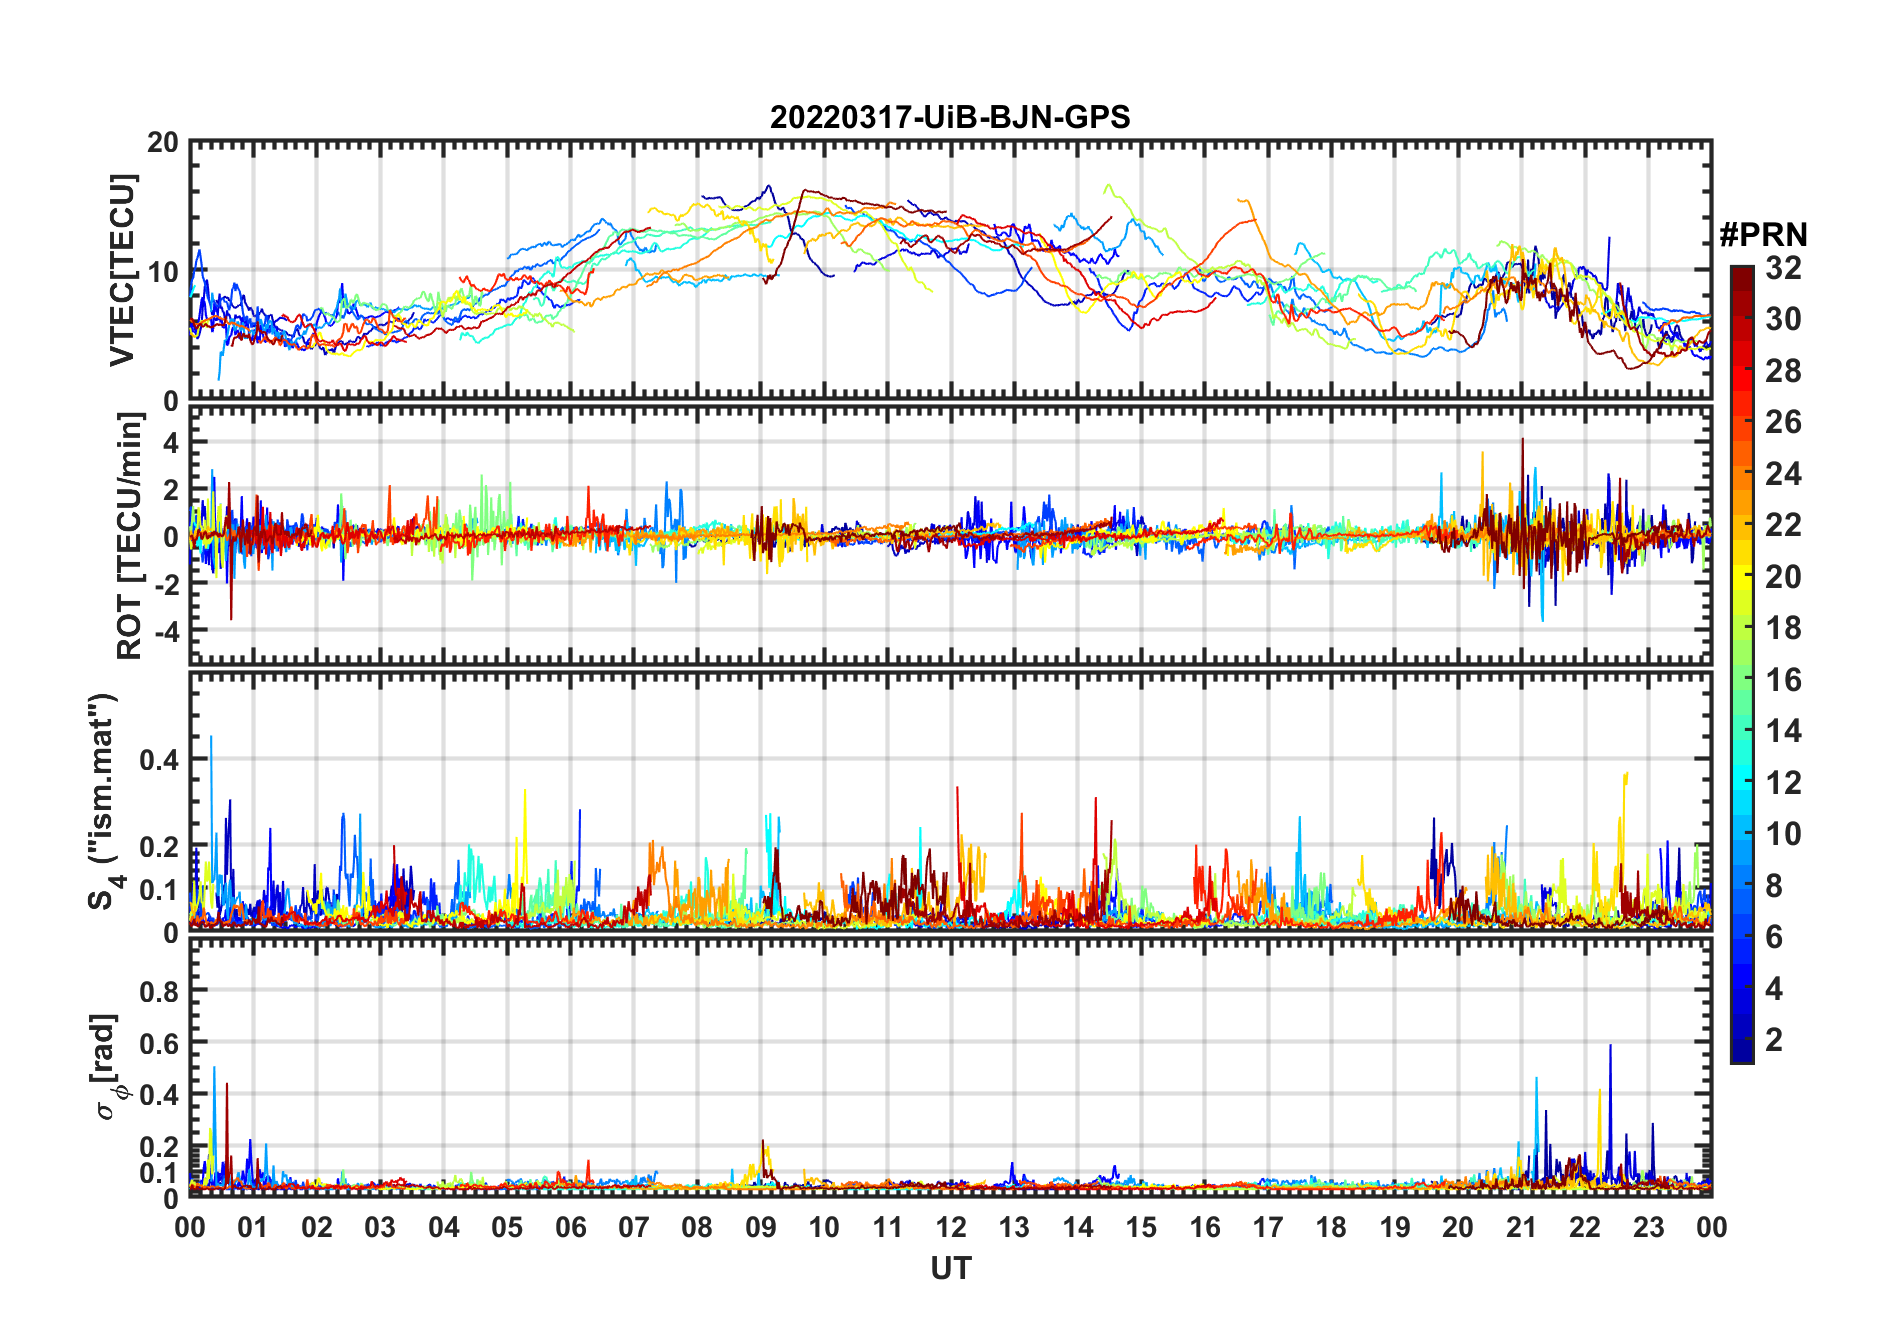Viewport: 1902px width, 1330px height.
Task: Click the S4 ("ism.mat") axis label
Action: (106, 802)
